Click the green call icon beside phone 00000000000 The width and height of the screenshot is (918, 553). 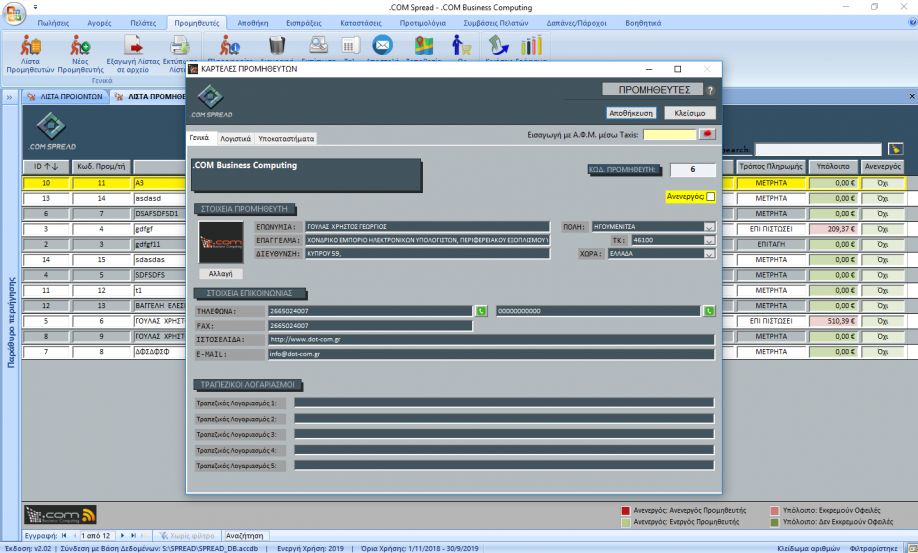coord(709,311)
